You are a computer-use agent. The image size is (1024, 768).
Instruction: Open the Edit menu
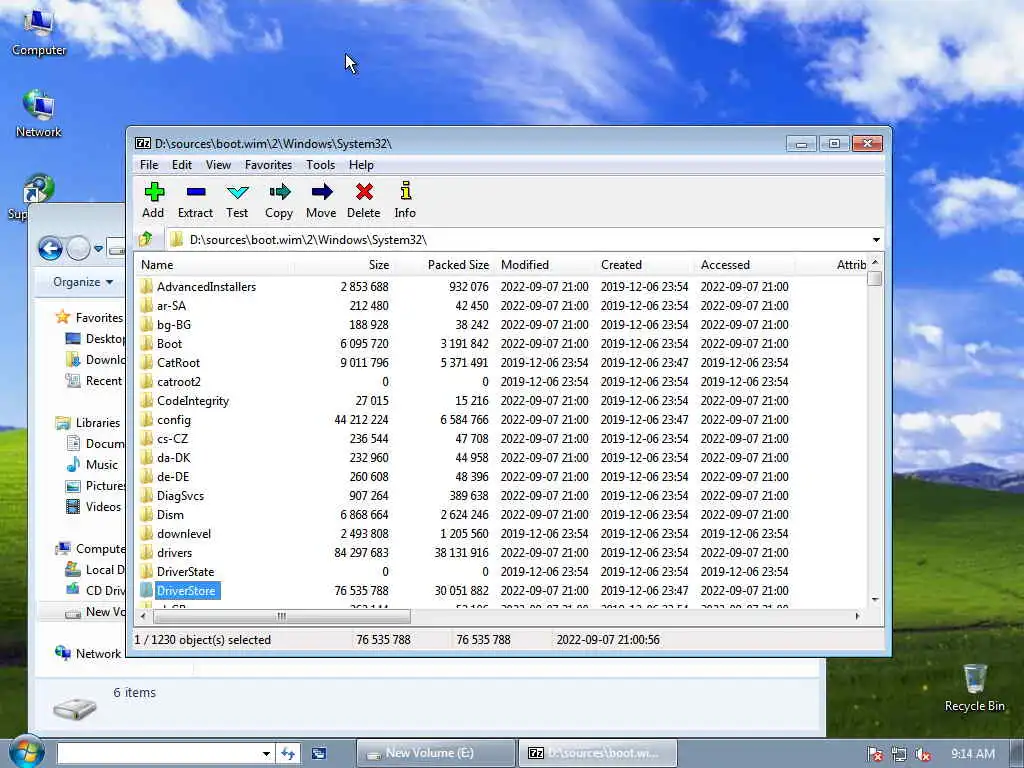click(x=182, y=165)
